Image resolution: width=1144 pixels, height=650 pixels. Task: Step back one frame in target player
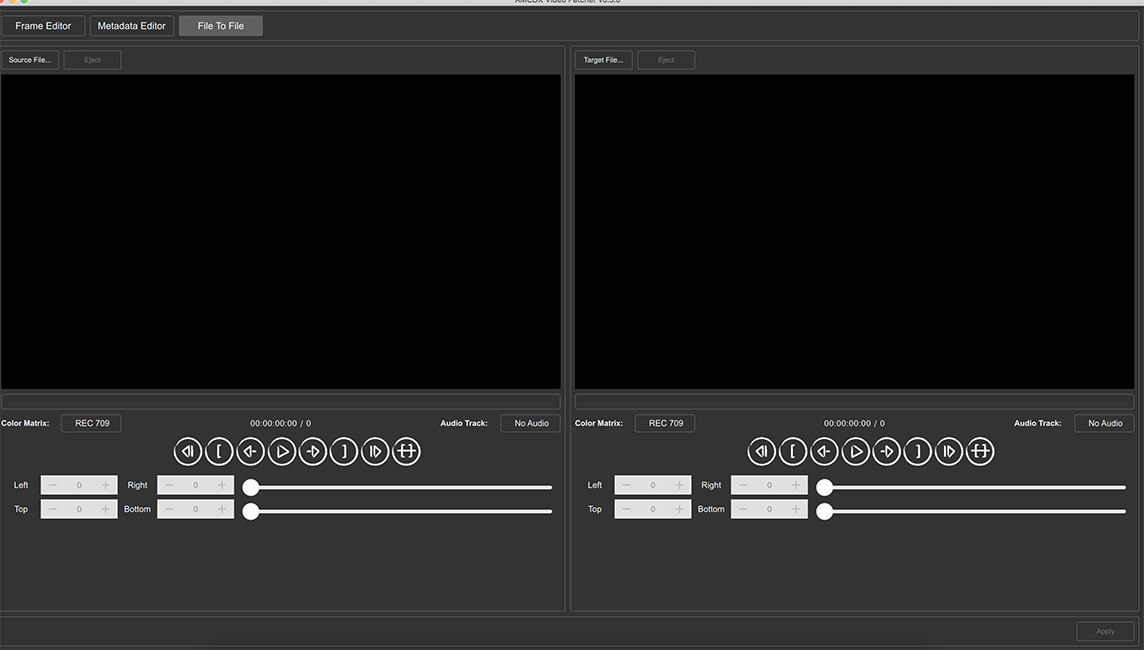point(824,452)
